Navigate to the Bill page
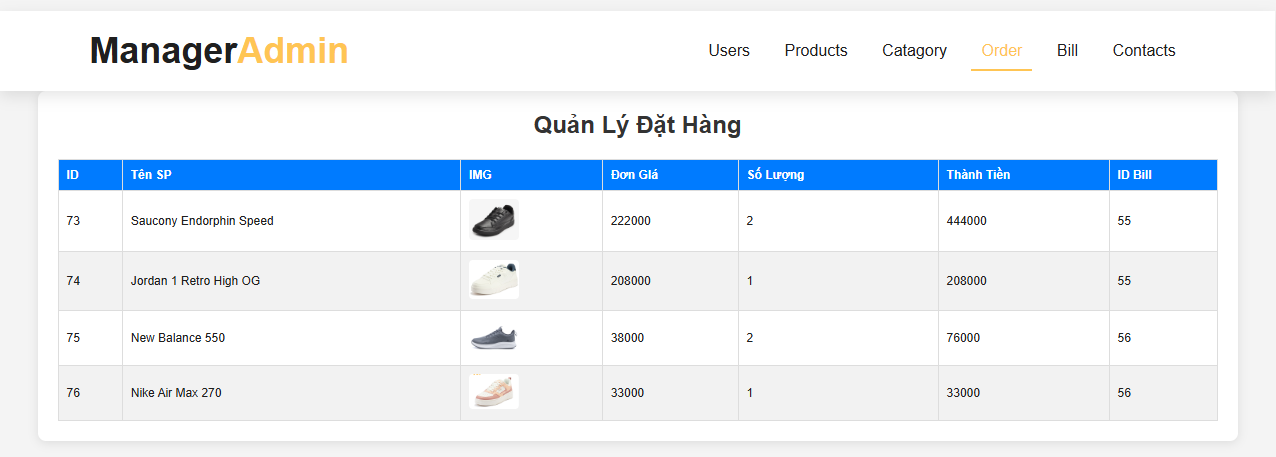Screen dimensions: 1276x457 pos(1067,50)
